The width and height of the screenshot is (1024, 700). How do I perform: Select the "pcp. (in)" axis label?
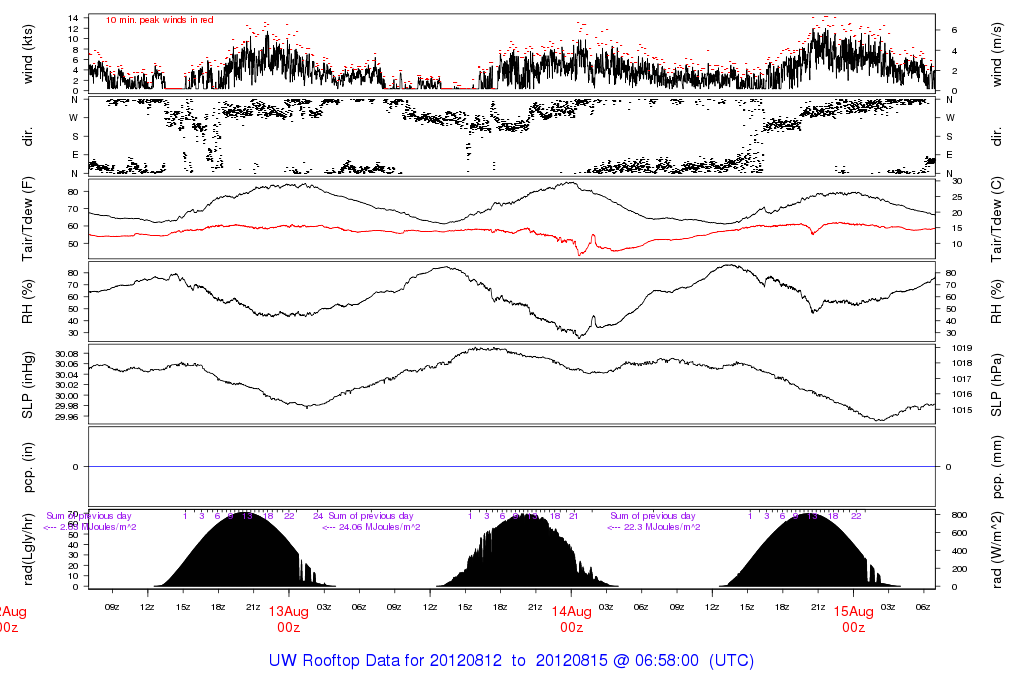[28, 467]
